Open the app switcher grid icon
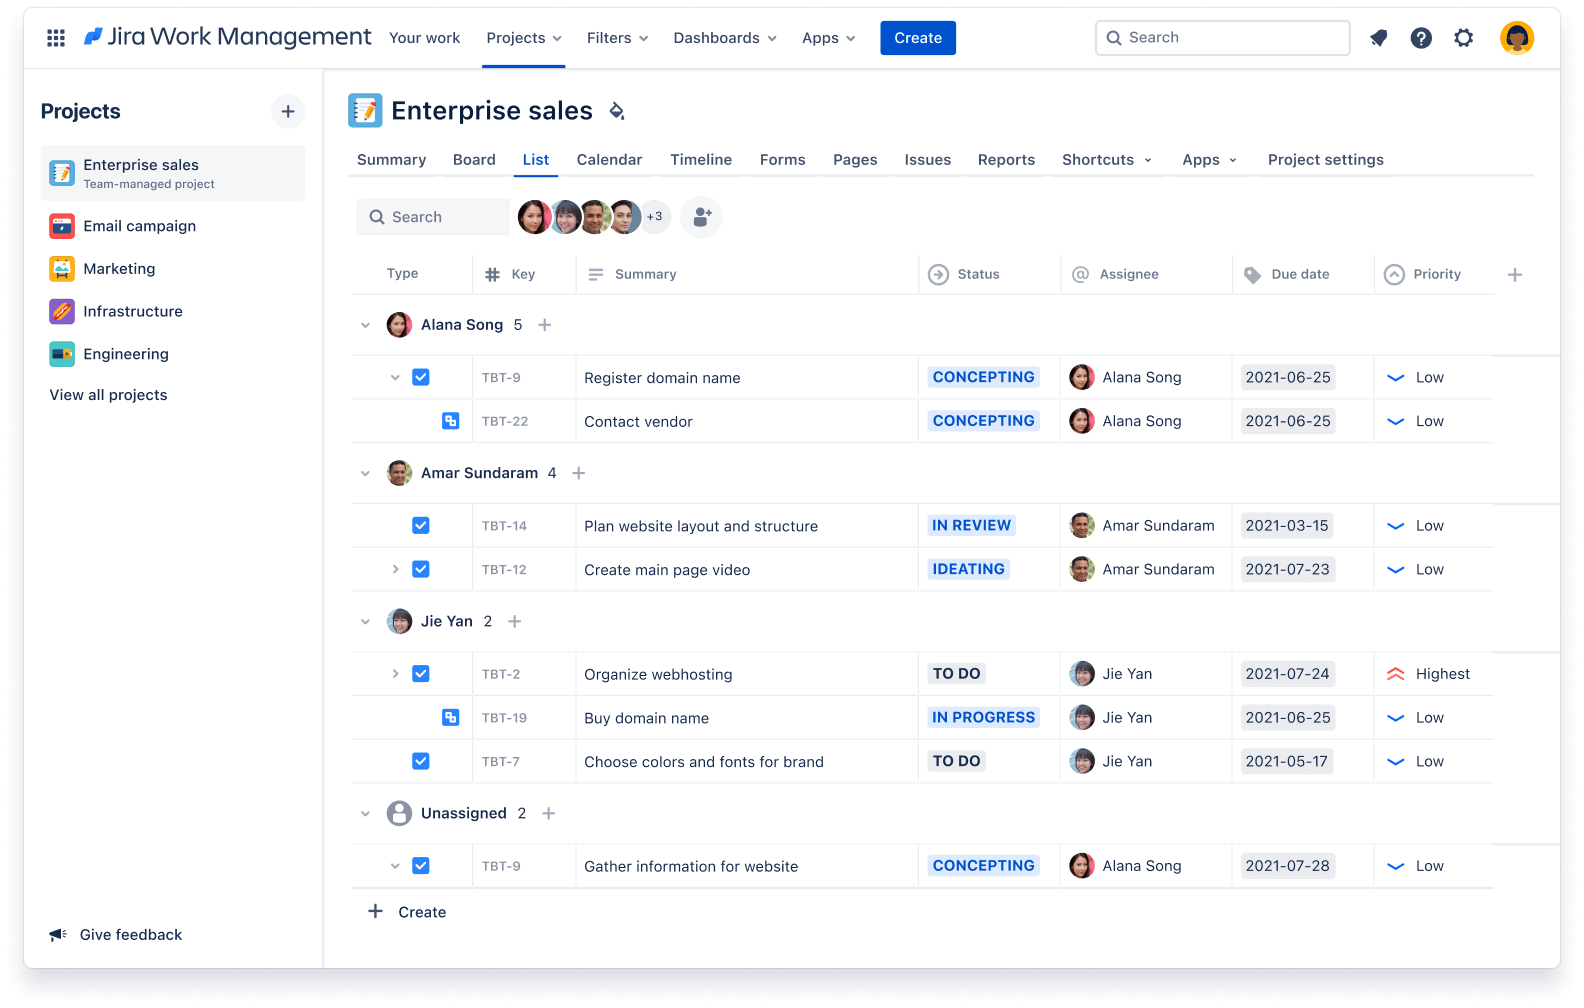Image resolution: width=1584 pixels, height=1008 pixels. [x=56, y=38]
